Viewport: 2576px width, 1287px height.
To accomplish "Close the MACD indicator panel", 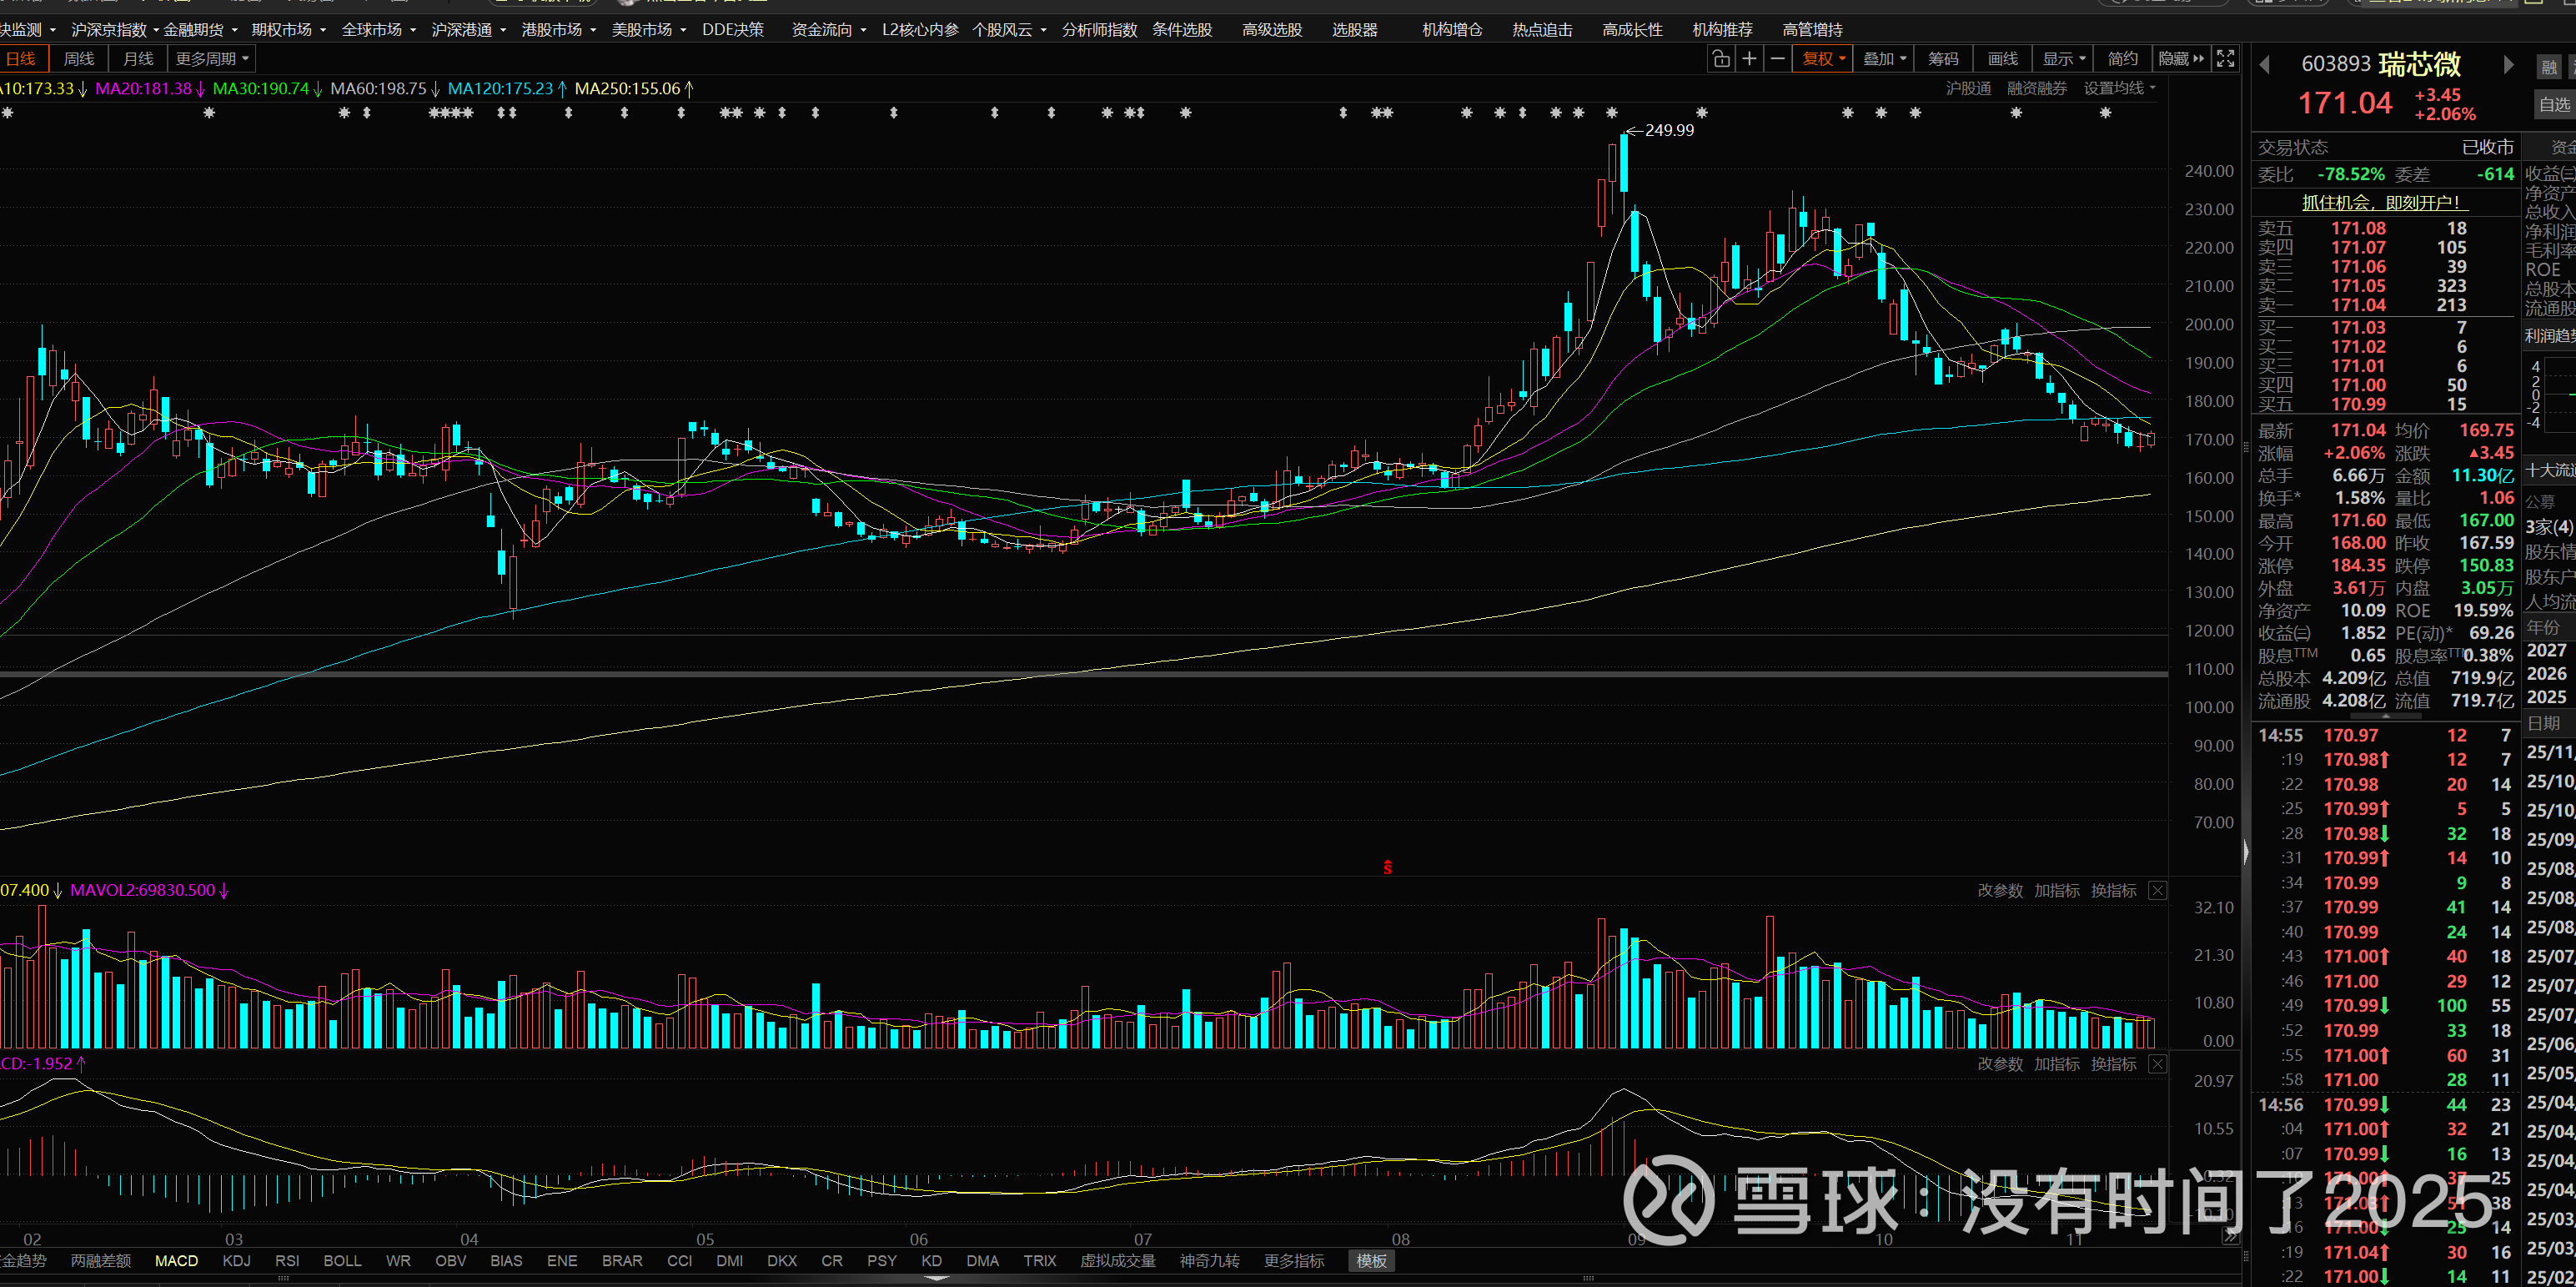I will coord(2157,1064).
